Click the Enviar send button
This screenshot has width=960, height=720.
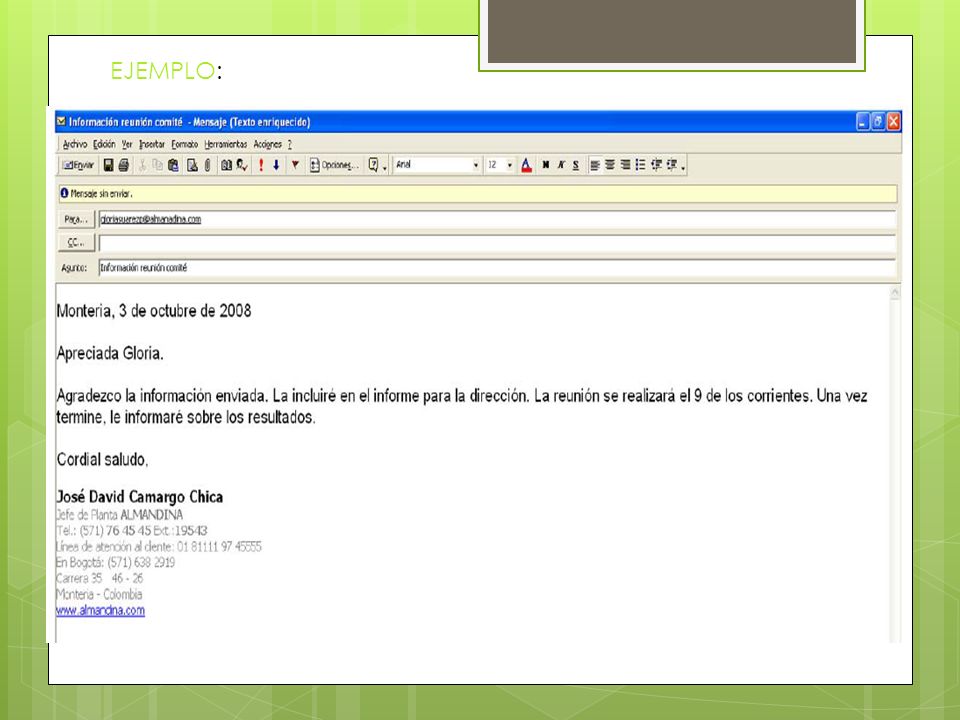(x=78, y=165)
